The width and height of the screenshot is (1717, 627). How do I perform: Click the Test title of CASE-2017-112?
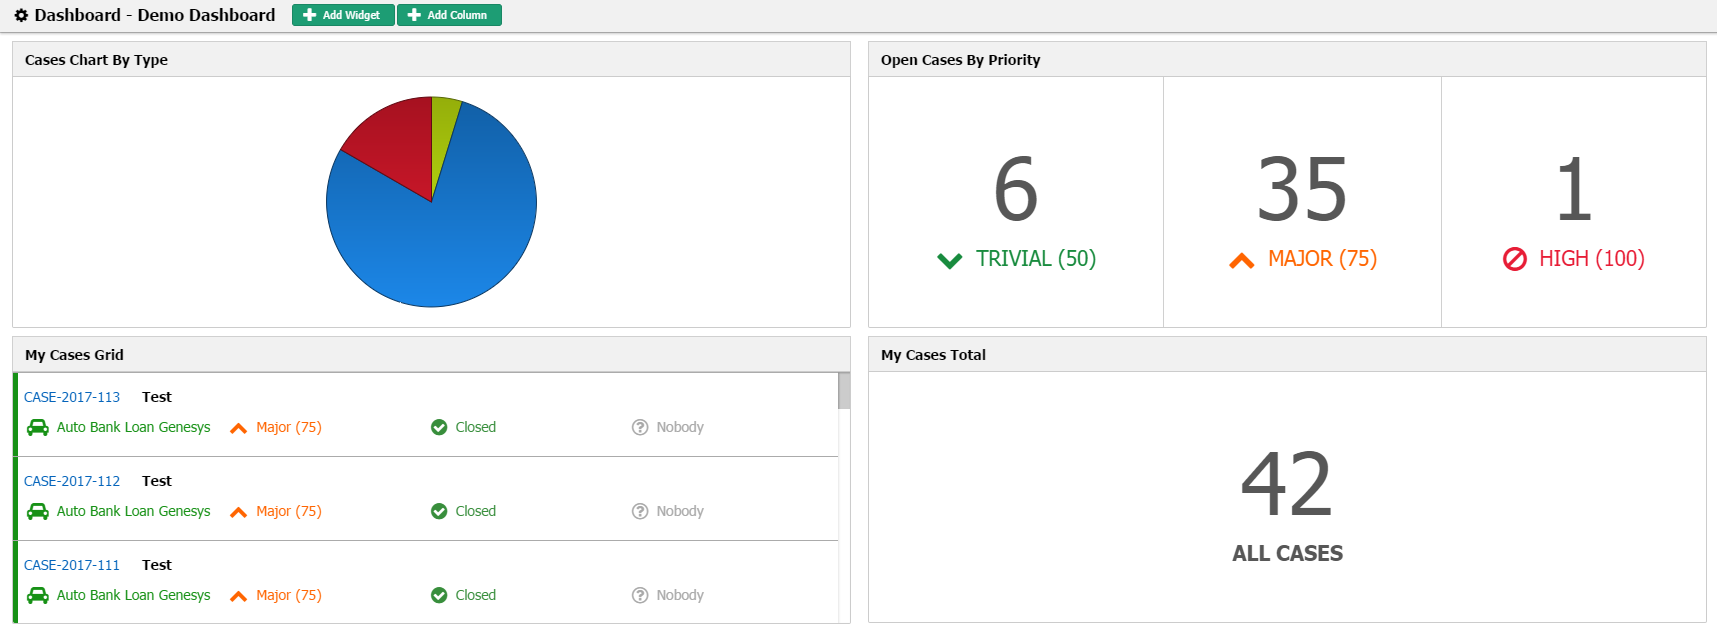(157, 481)
